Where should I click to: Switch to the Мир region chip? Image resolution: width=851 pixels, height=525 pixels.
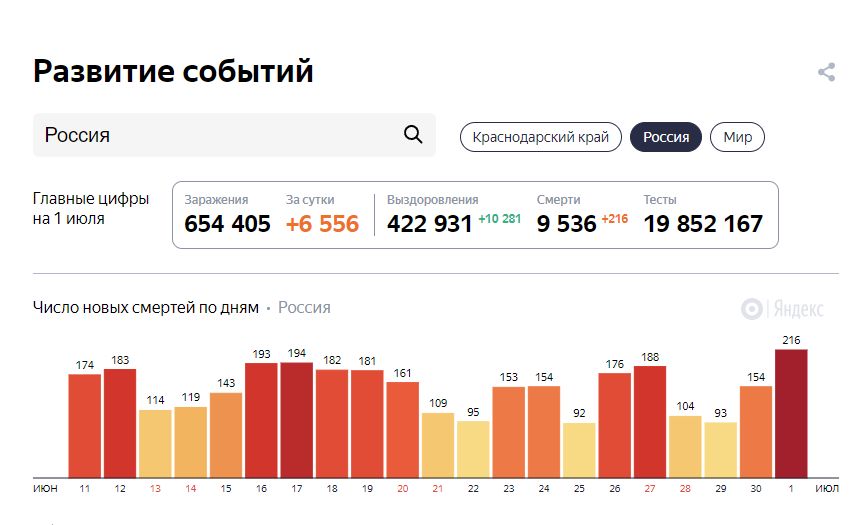pyautogui.click(x=737, y=137)
